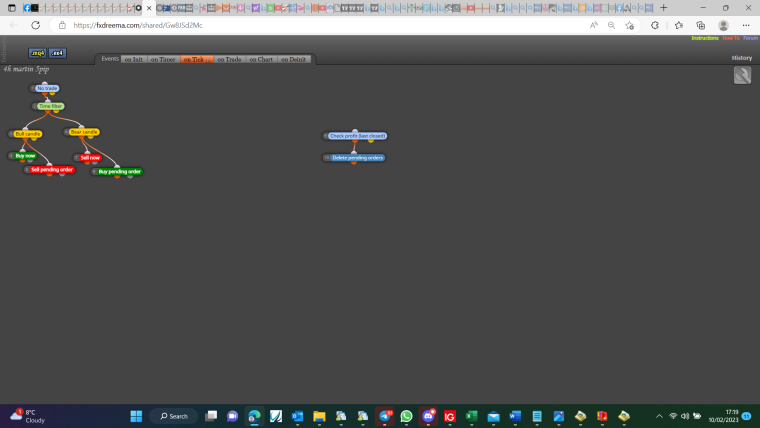Screen dimensions: 760x428
Task: Show hidden system tray icons
Action: [x=659, y=416]
